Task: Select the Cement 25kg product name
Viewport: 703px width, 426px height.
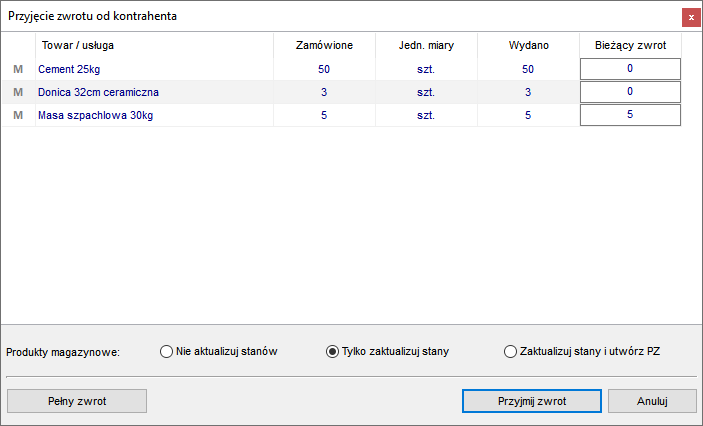Action: pos(69,69)
